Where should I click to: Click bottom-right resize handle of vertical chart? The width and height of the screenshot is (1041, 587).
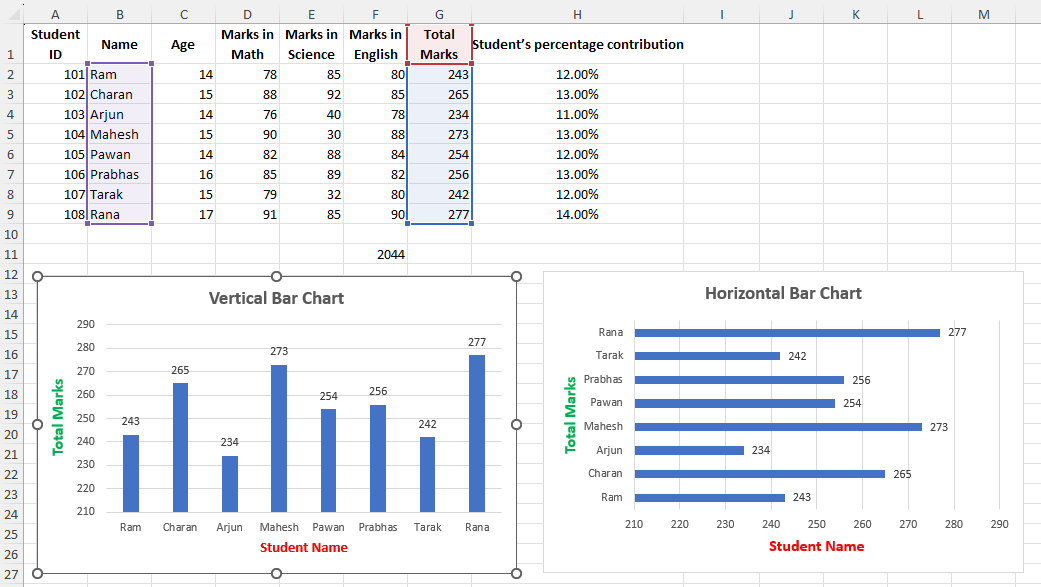(x=516, y=573)
